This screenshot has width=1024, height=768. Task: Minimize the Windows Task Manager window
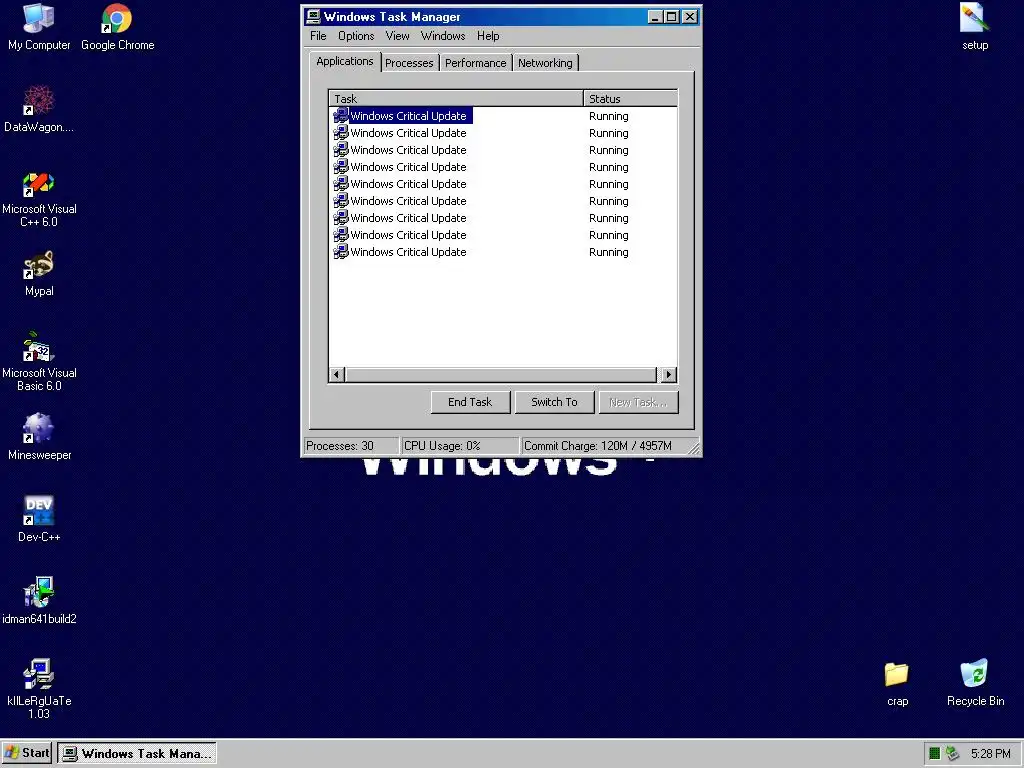point(656,17)
